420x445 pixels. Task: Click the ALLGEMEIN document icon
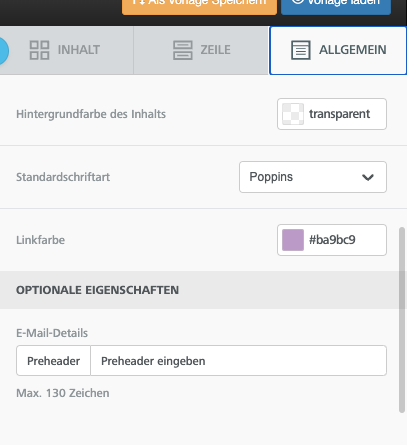(x=301, y=50)
